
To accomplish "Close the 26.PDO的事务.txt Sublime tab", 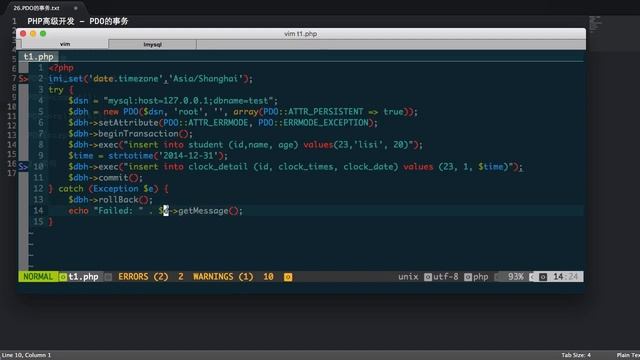I will click(x=76, y=8).
